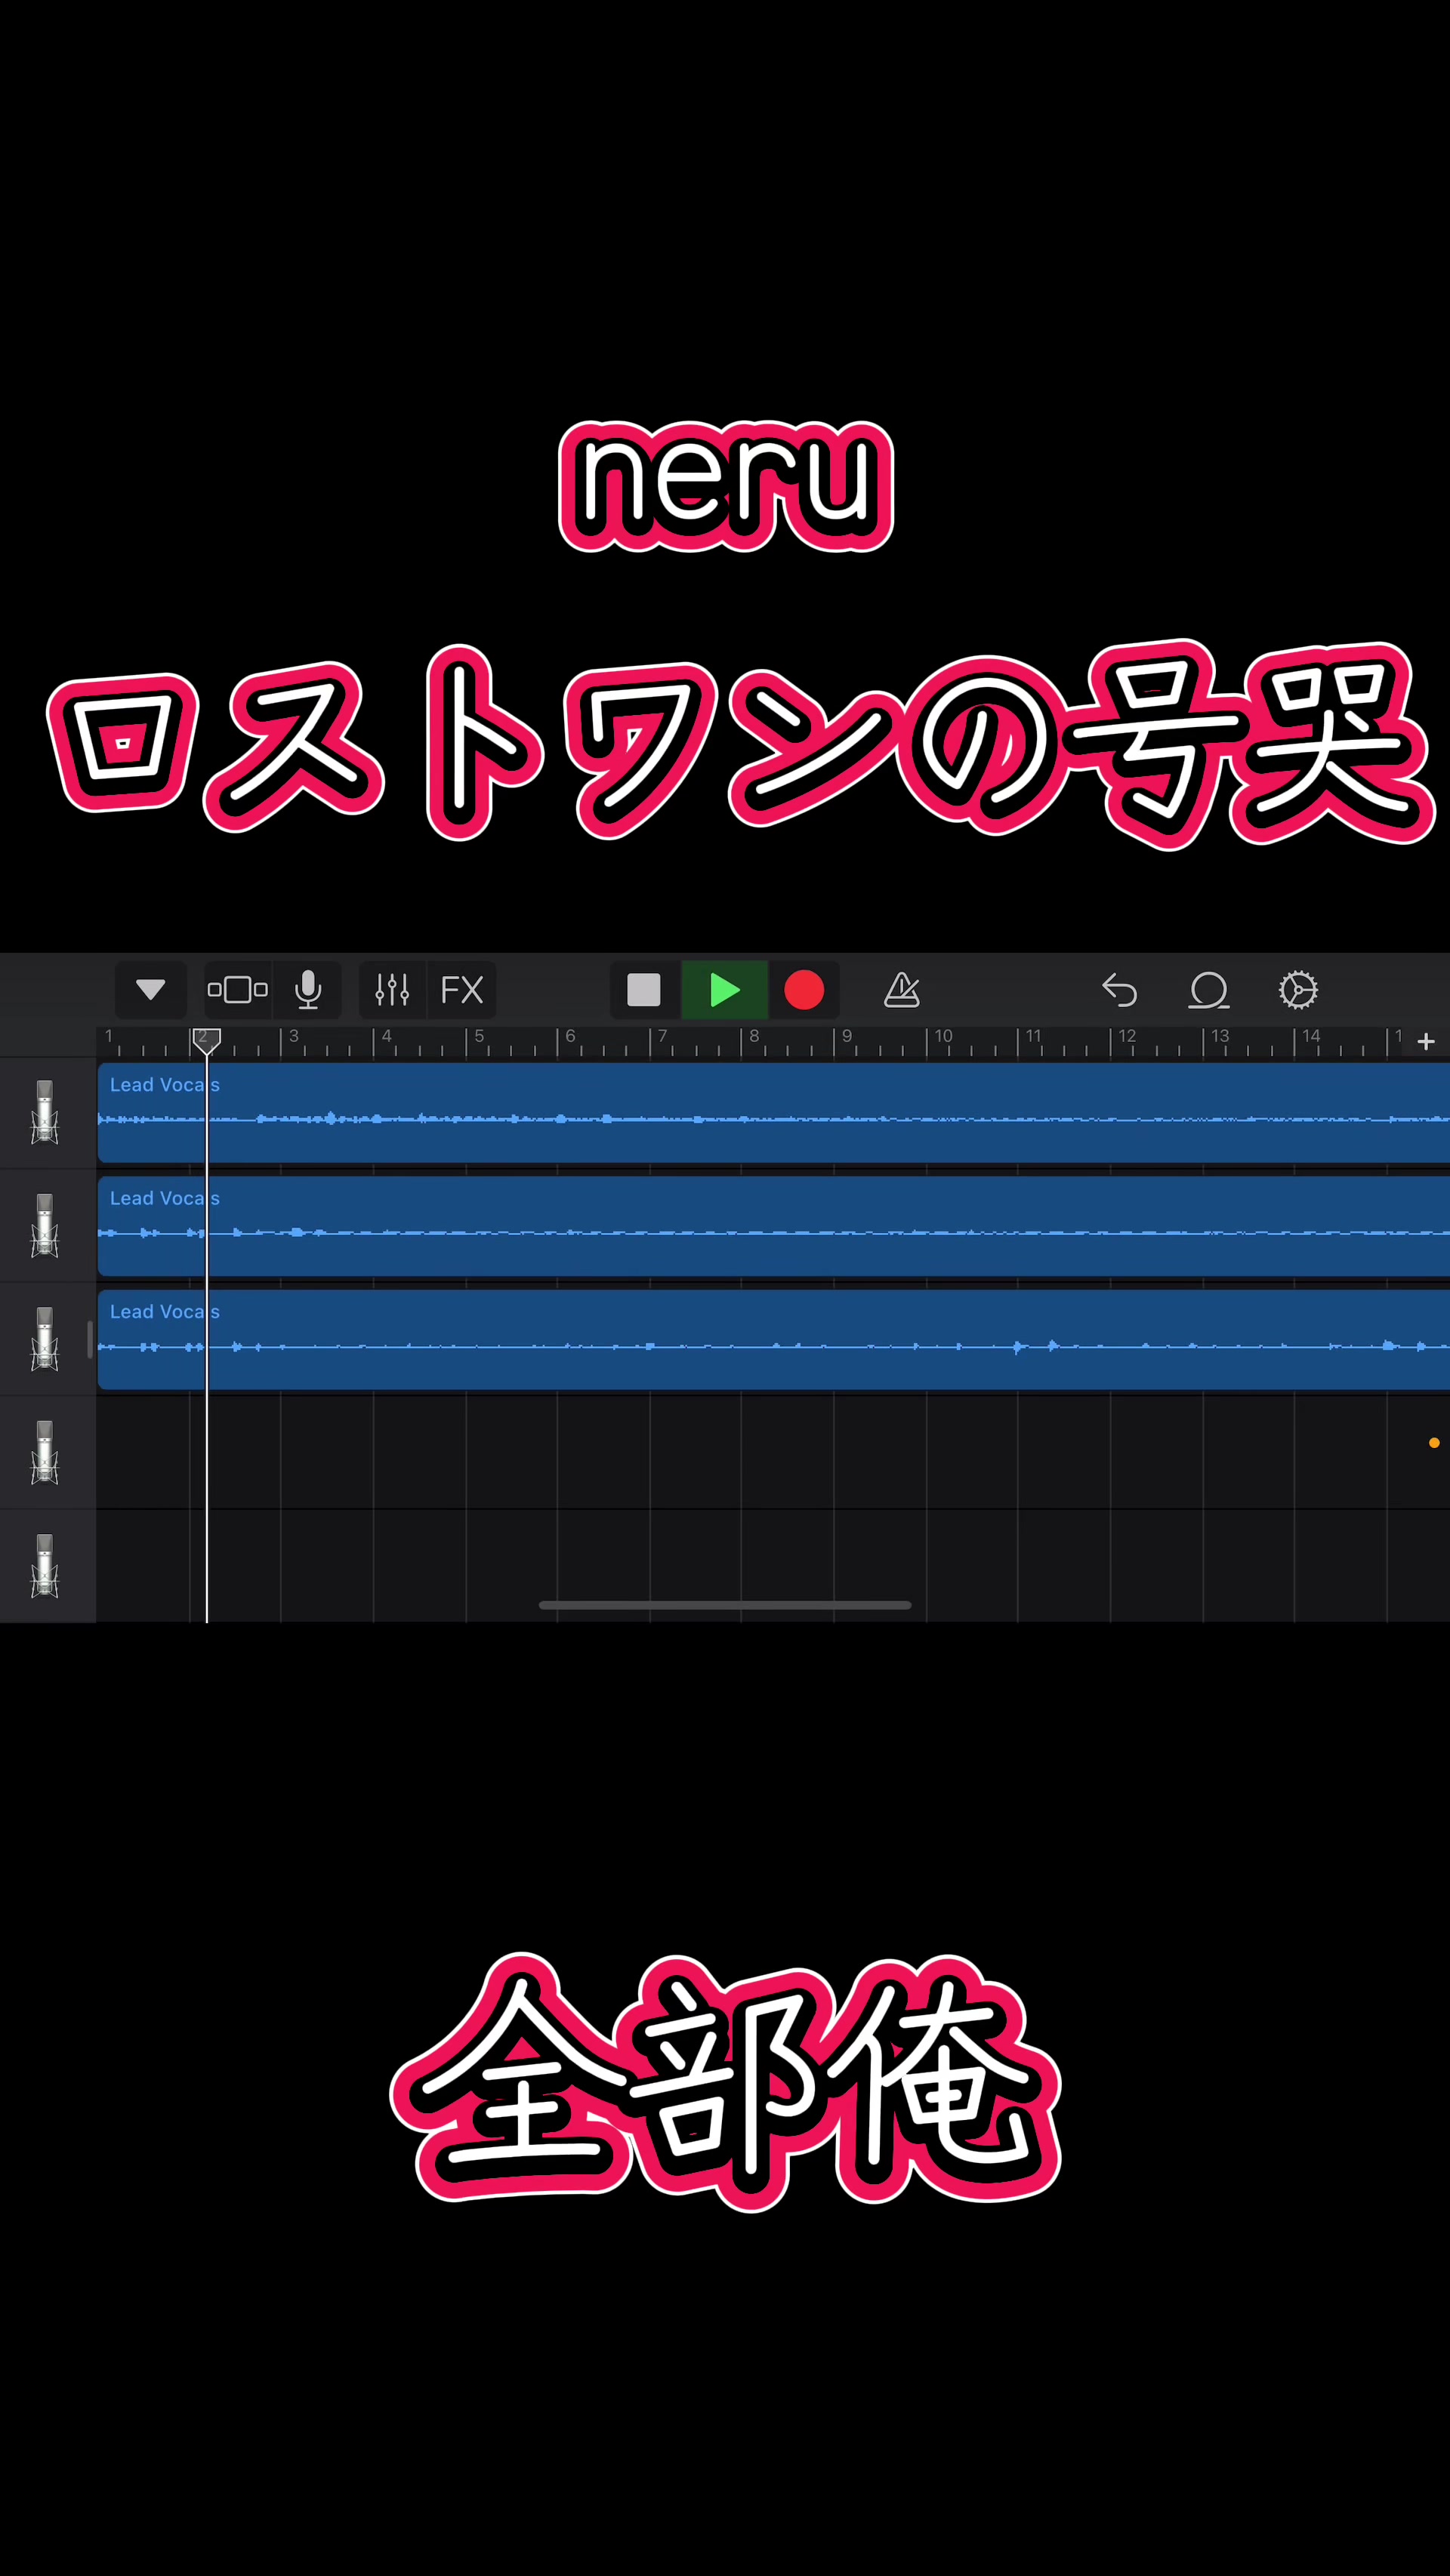
Task: Select the top track's microphone icon
Action: (45, 1112)
